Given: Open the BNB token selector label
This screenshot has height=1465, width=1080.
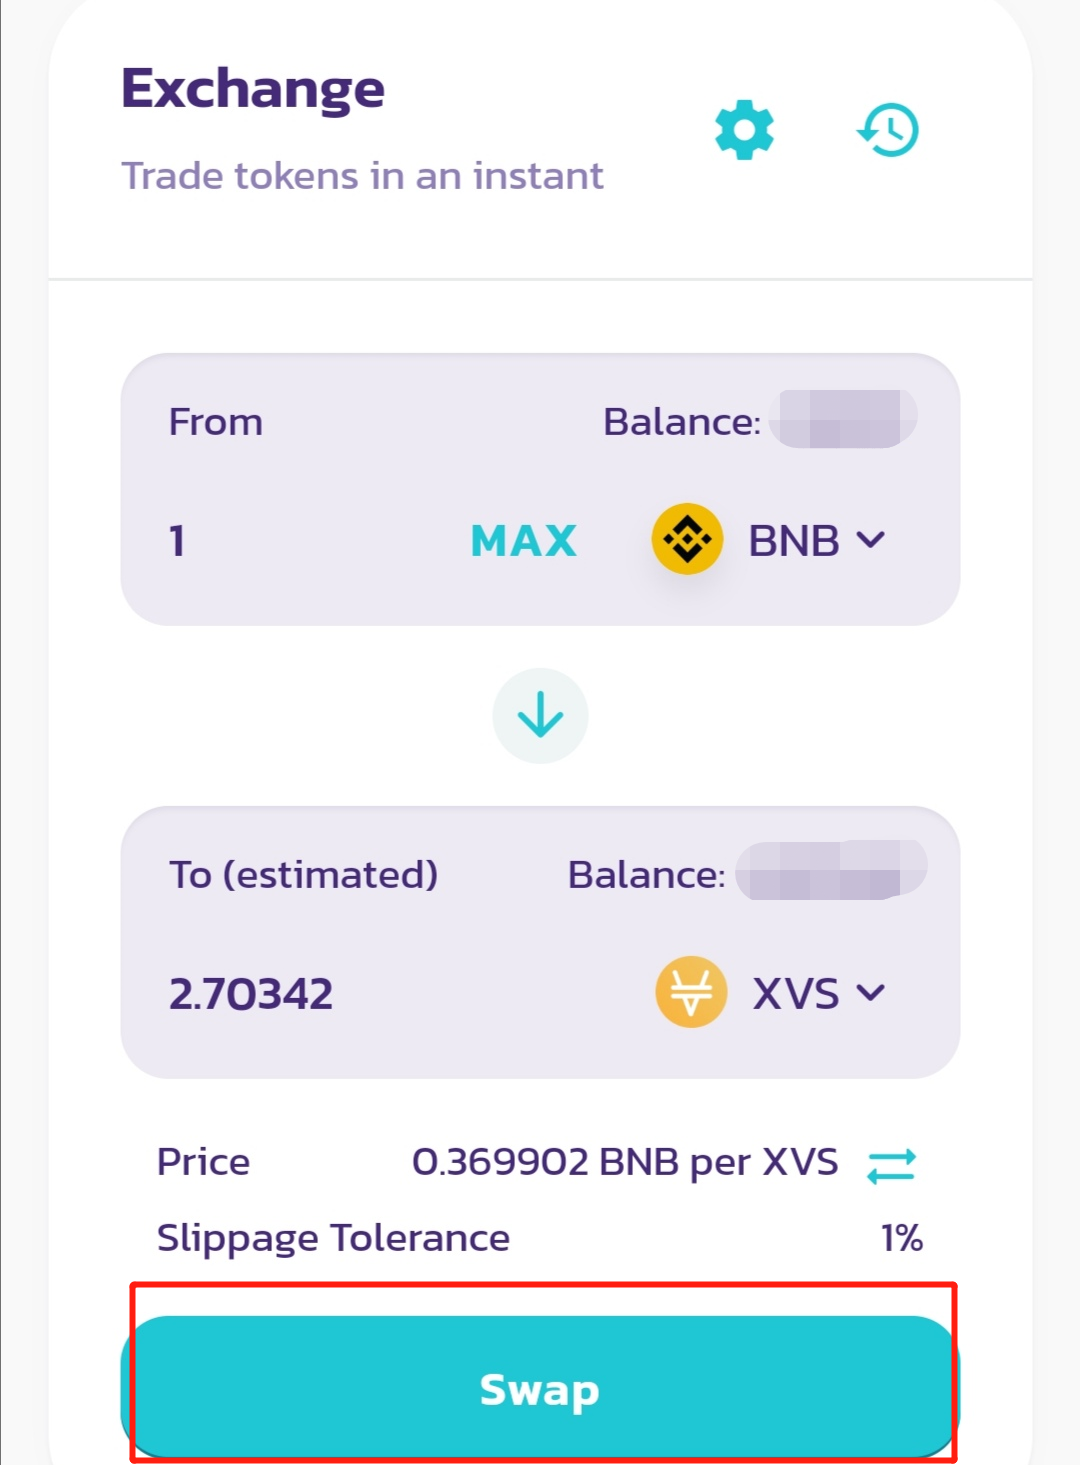Looking at the screenshot, I should click(x=794, y=541).
